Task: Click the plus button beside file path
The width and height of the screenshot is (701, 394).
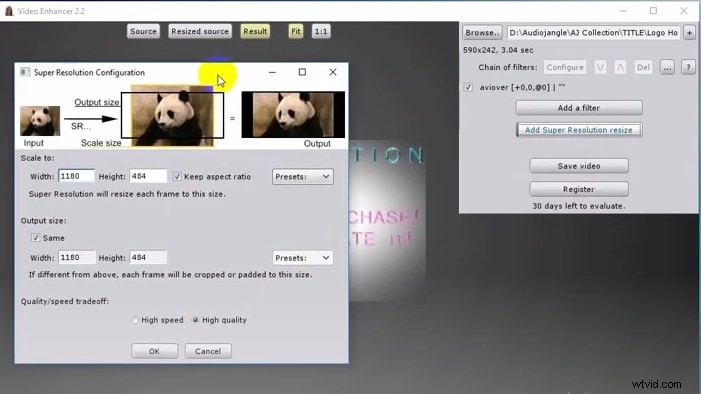Action: click(689, 33)
